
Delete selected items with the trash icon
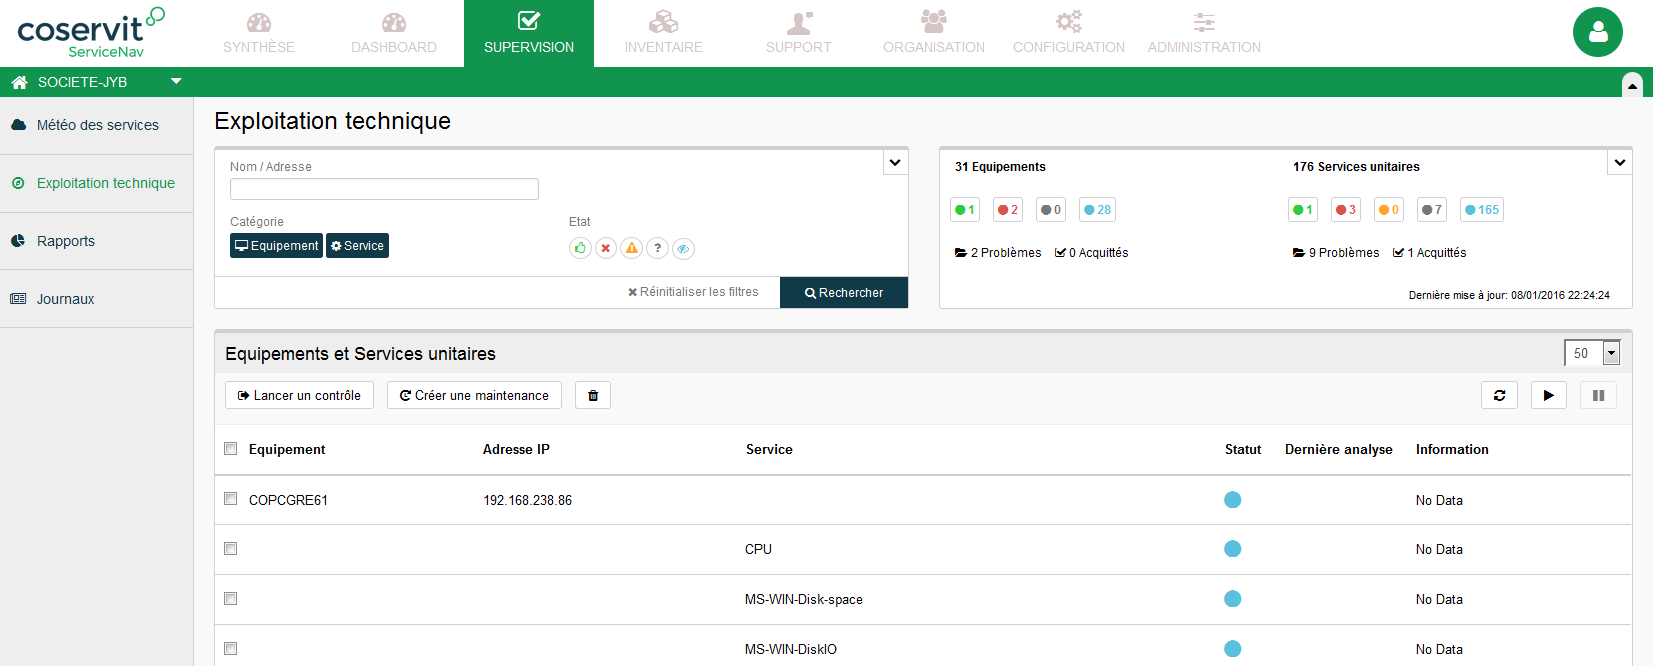(593, 395)
